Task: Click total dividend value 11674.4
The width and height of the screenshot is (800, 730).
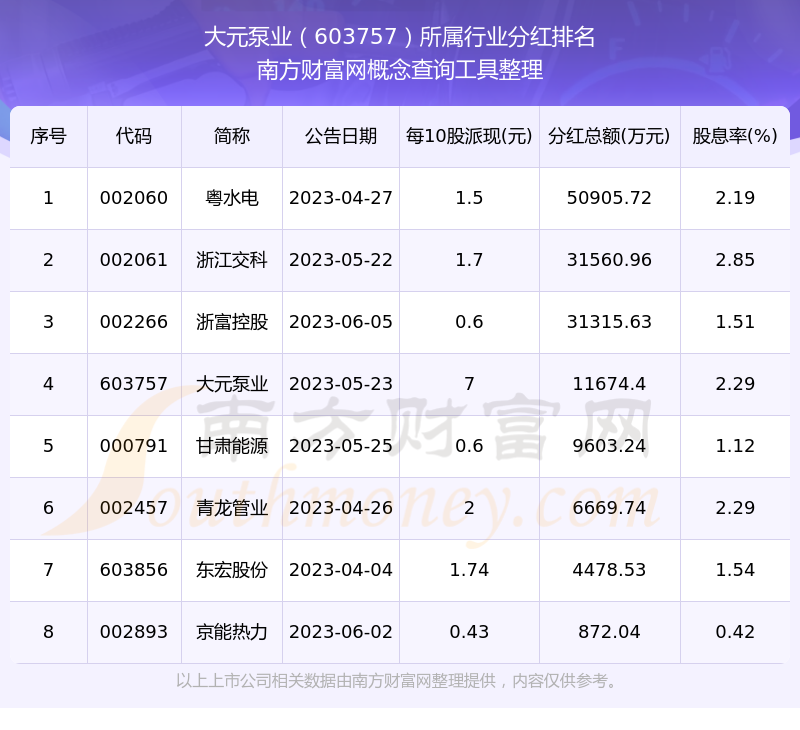Action: [609, 384]
